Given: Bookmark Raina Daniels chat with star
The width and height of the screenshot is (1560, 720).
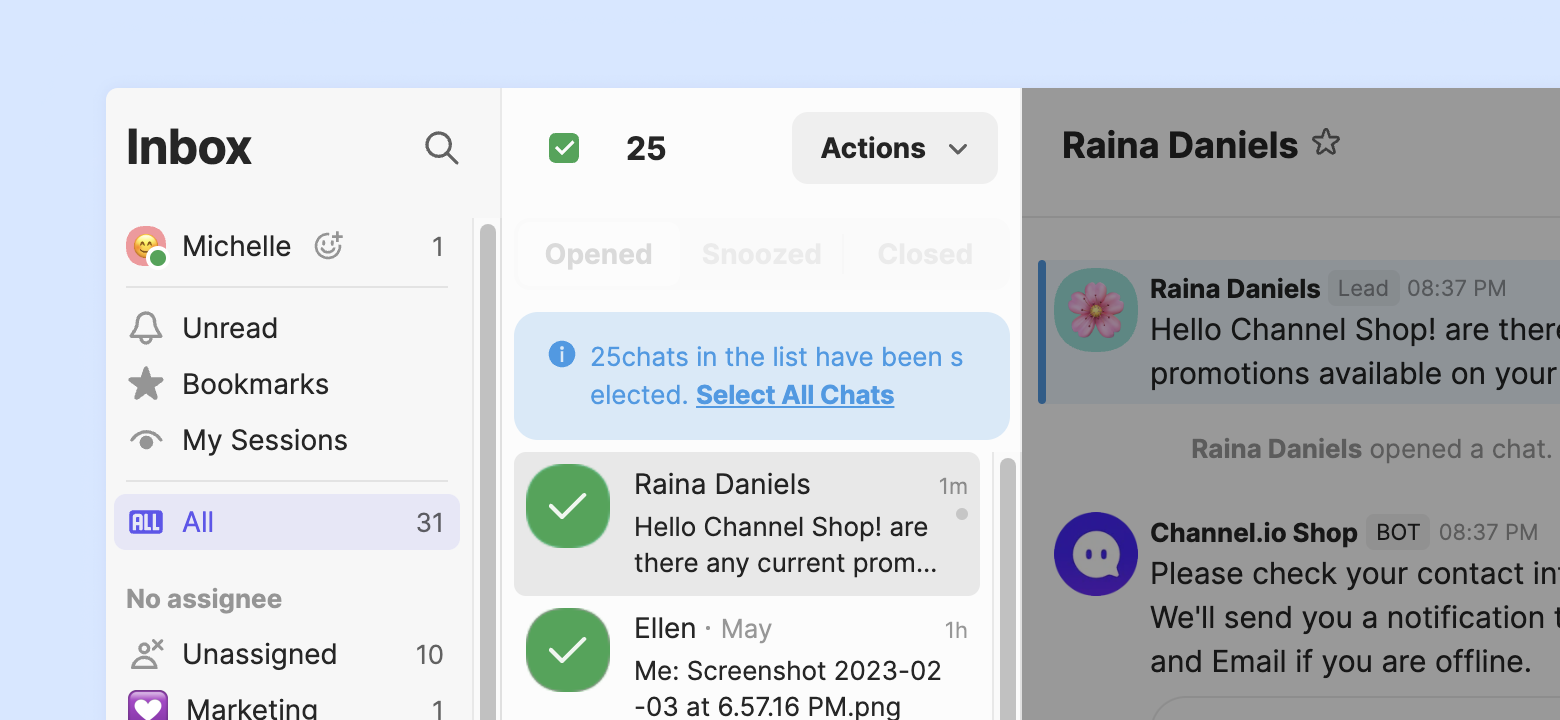Looking at the screenshot, I should 1326,143.
